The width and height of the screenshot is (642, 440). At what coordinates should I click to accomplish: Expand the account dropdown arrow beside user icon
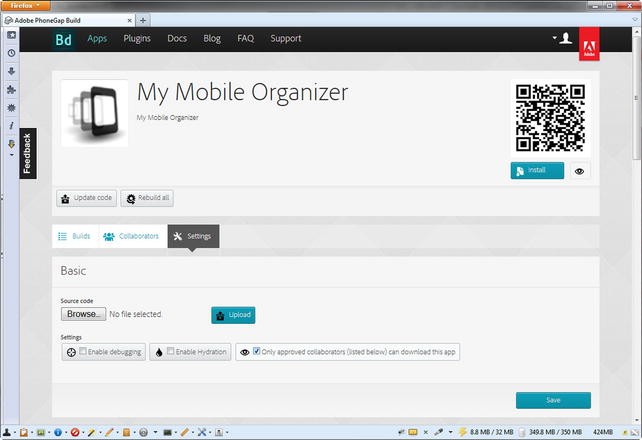554,38
